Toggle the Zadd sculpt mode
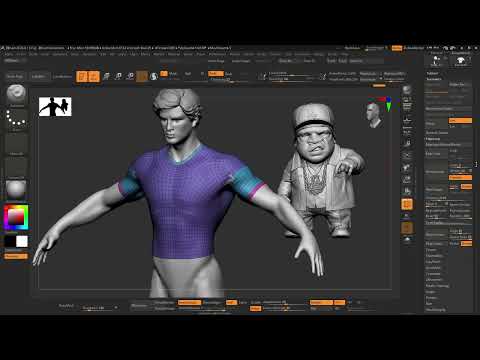Viewport: 480px width, 360px height. [x=215, y=73]
